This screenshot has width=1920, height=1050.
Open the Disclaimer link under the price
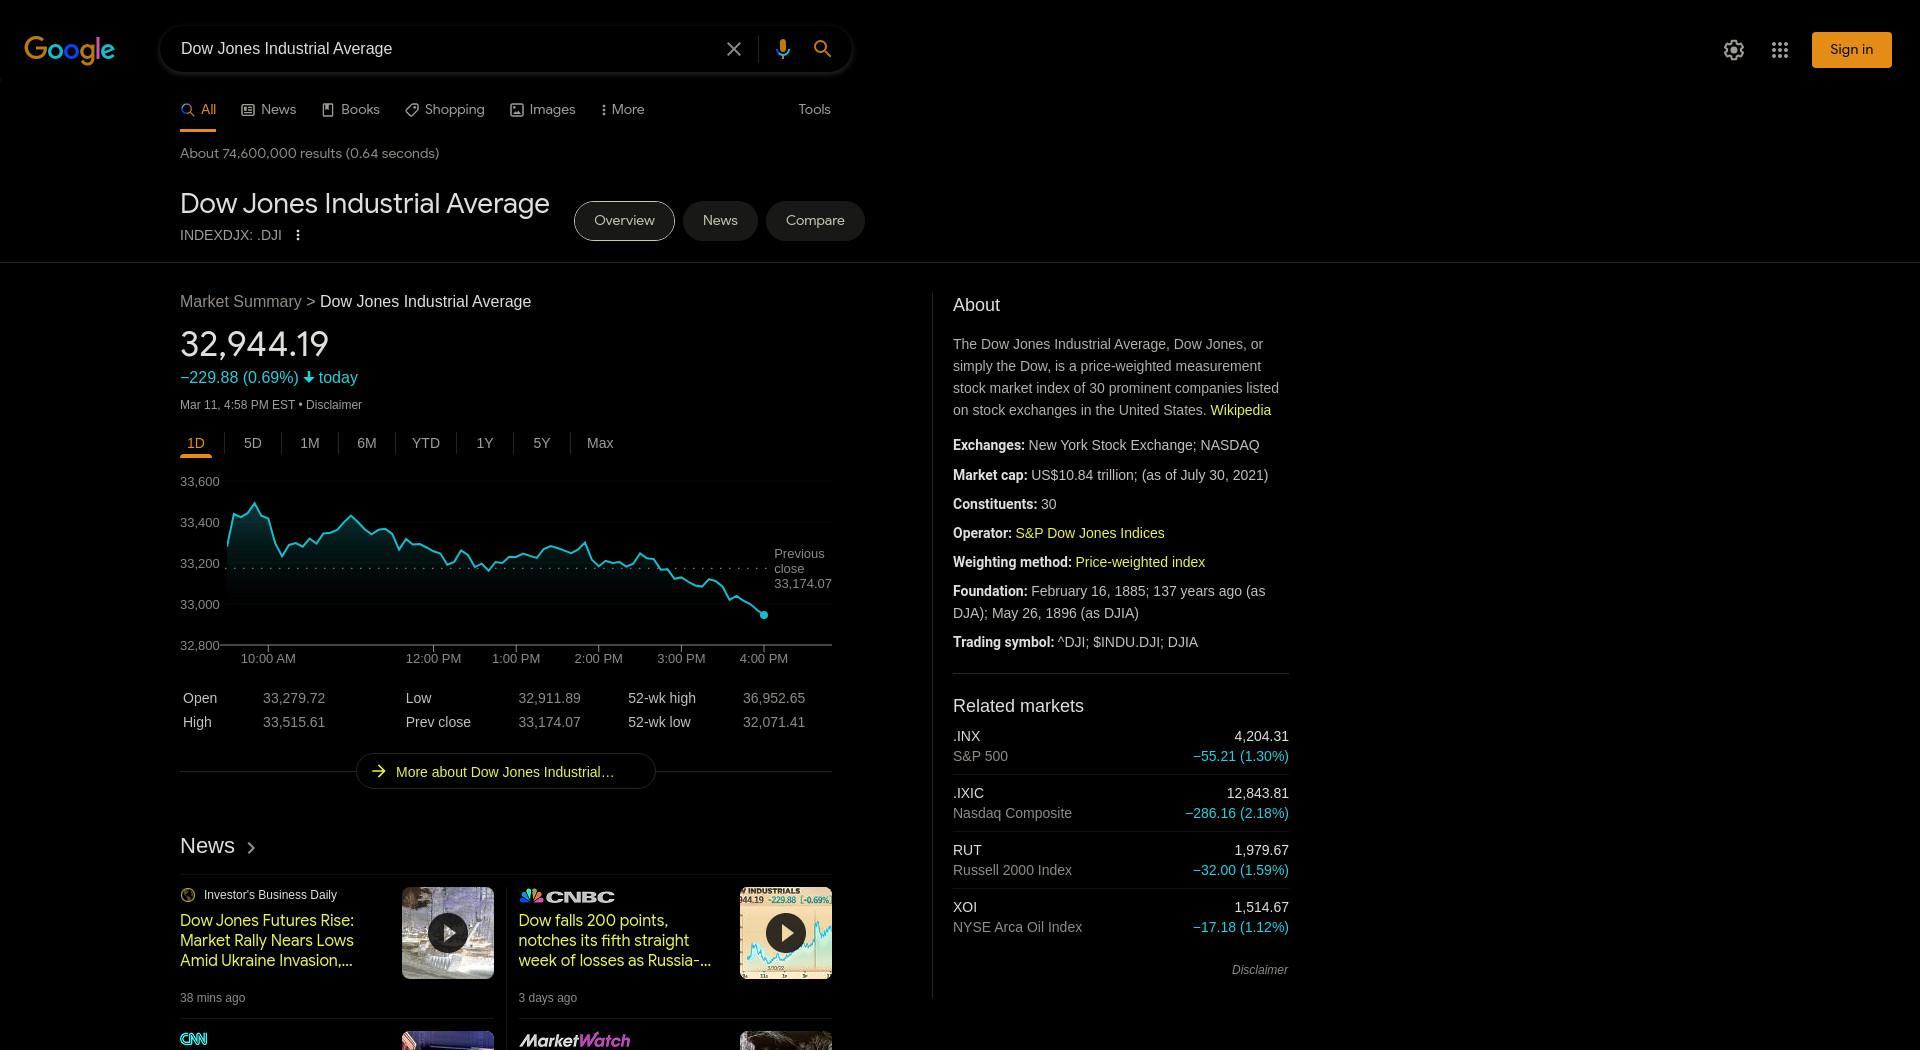(x=334, y=405)
